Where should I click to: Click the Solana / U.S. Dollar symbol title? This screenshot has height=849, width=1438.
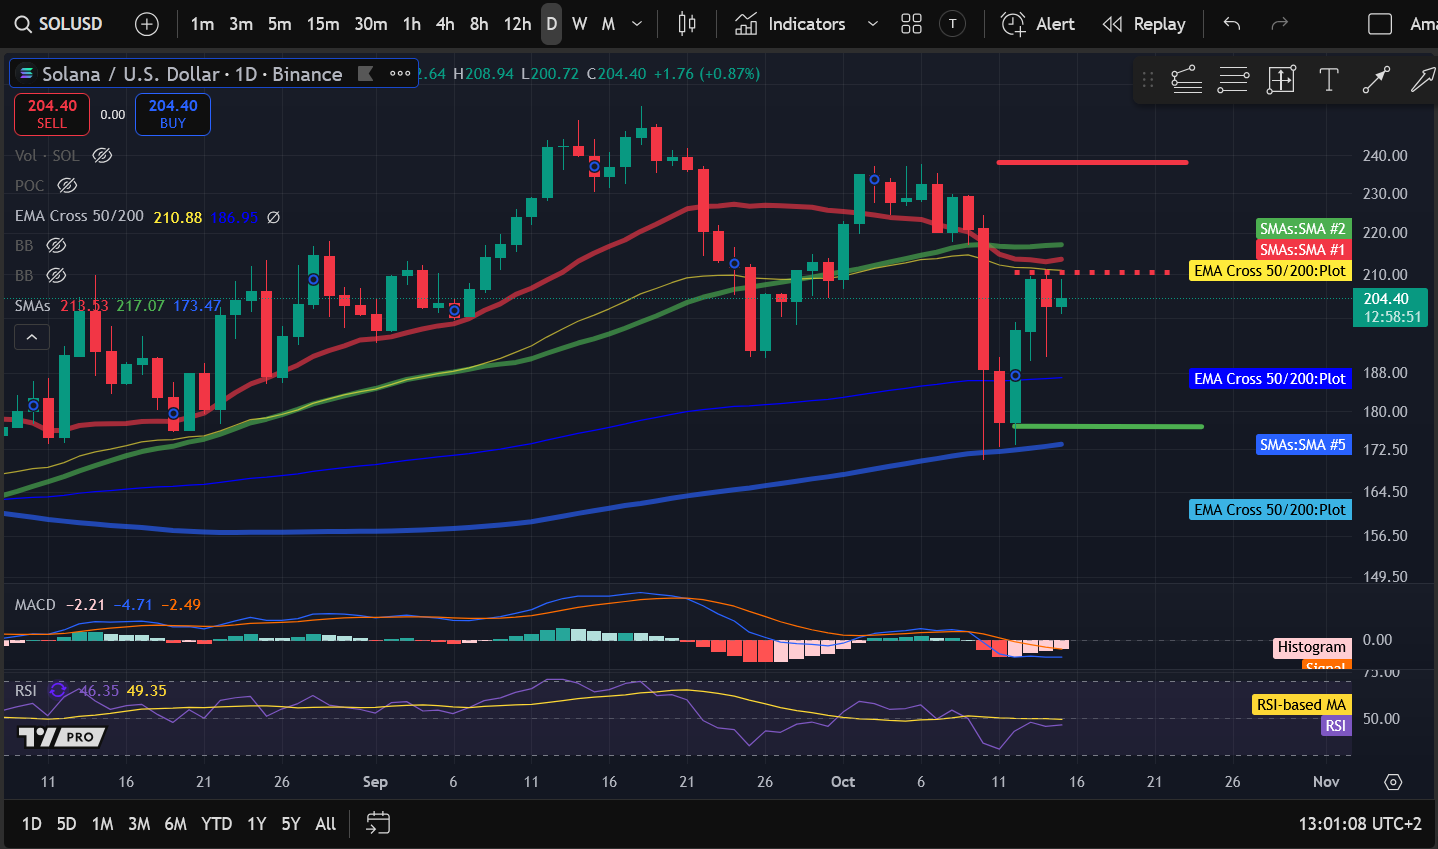(192, 73)
